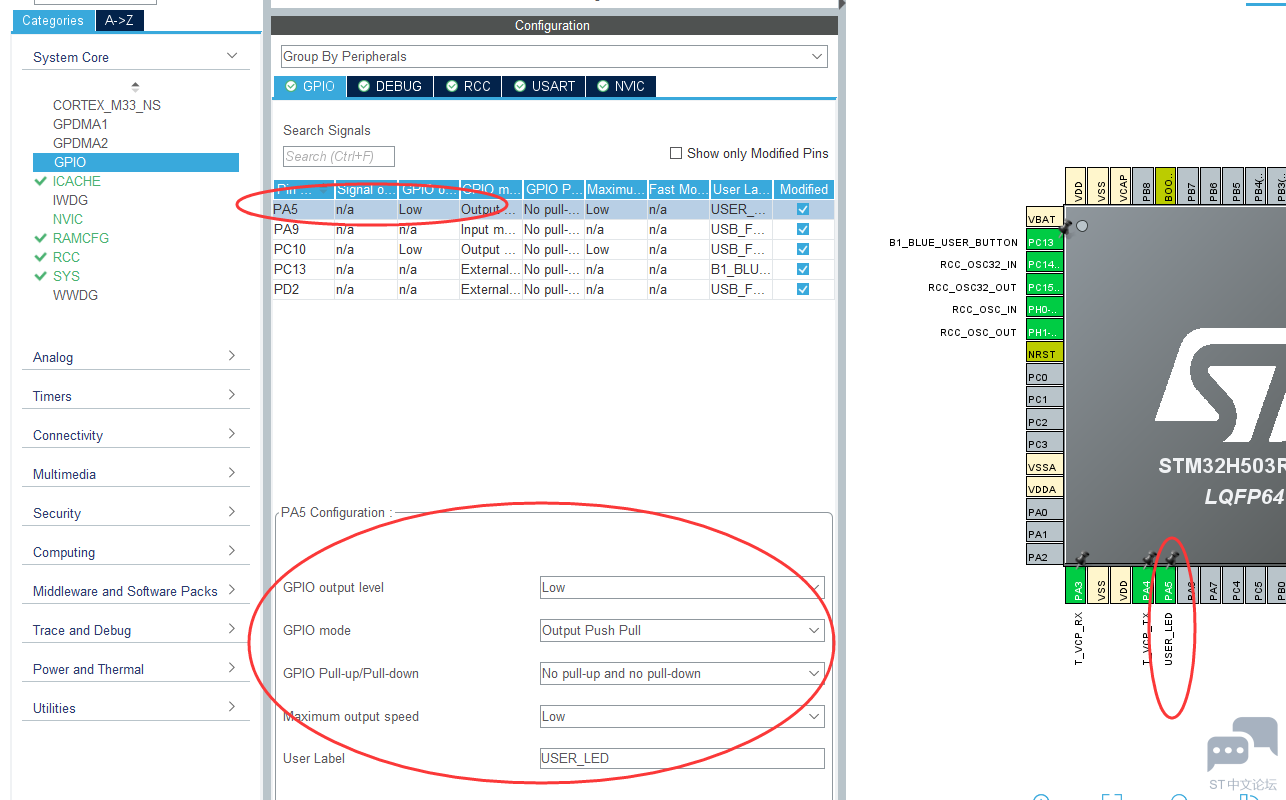Toggle Modified checkbox in PD2 row

pyautogui.click(x=803, y=290)
